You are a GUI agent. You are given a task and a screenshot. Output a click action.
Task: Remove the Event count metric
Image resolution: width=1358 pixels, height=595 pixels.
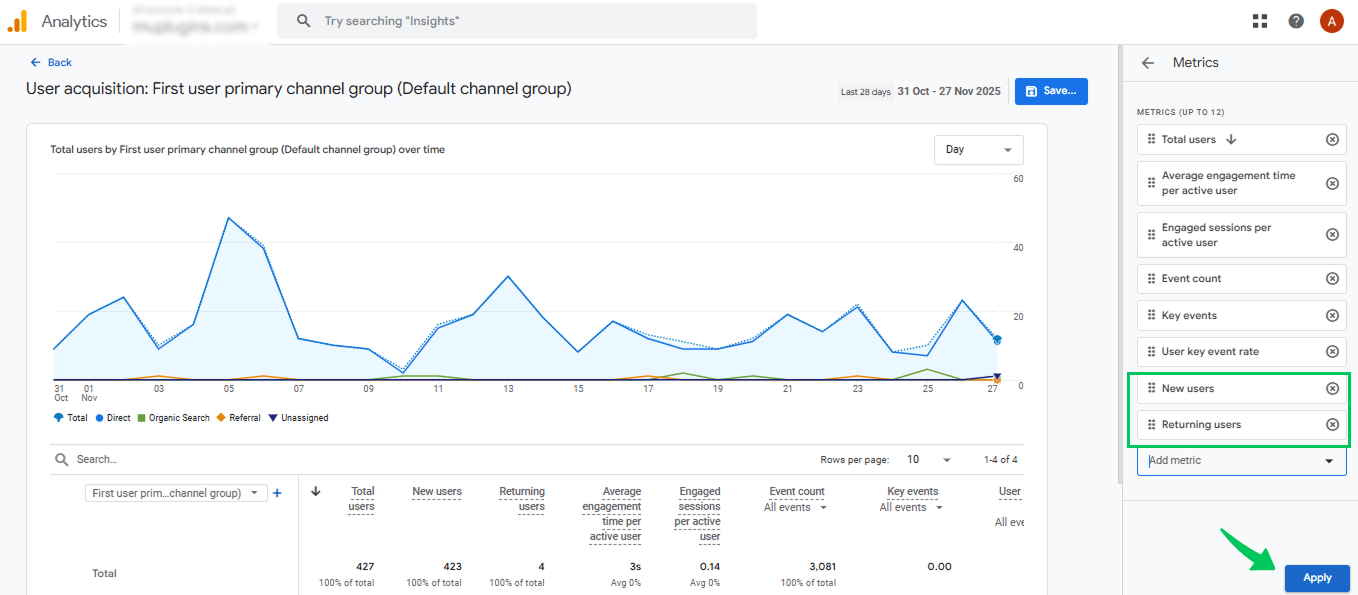[1332, 279]
